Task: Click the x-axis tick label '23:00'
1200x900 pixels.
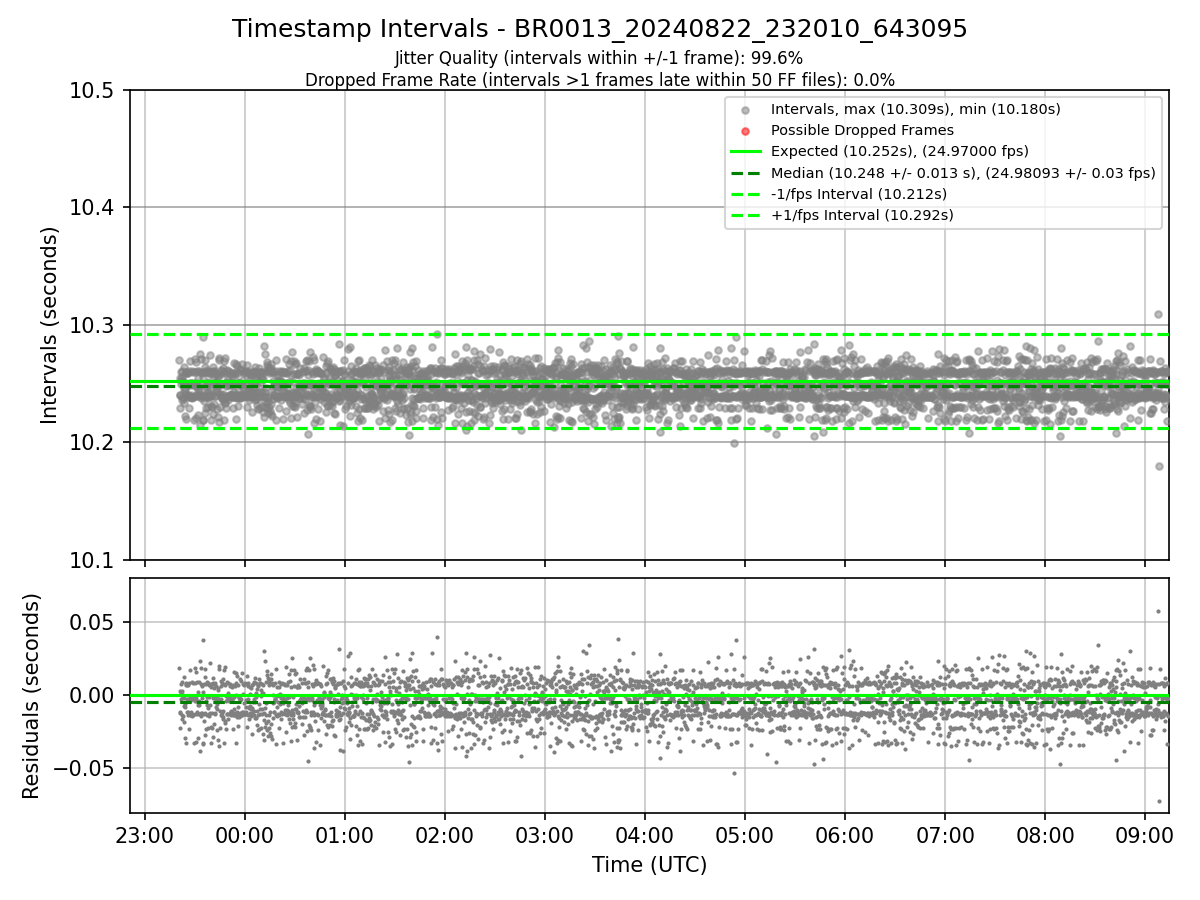Action: [x=145, y=834]
